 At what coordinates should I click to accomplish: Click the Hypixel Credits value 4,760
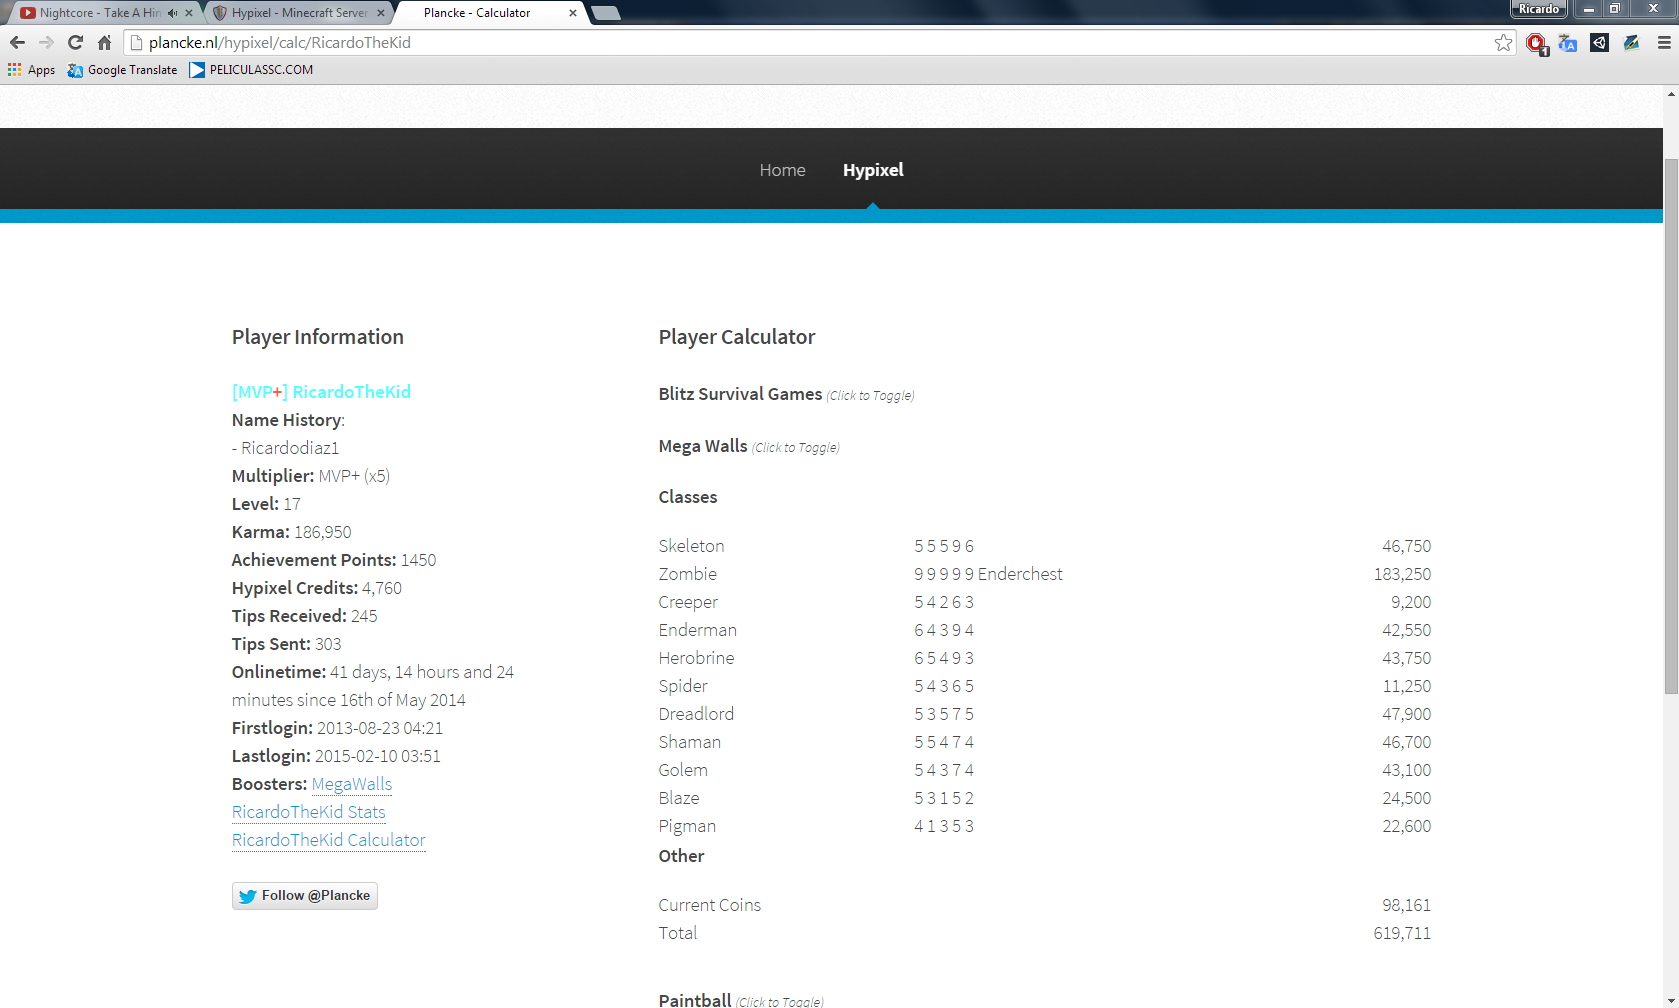[x=382, y=588]
